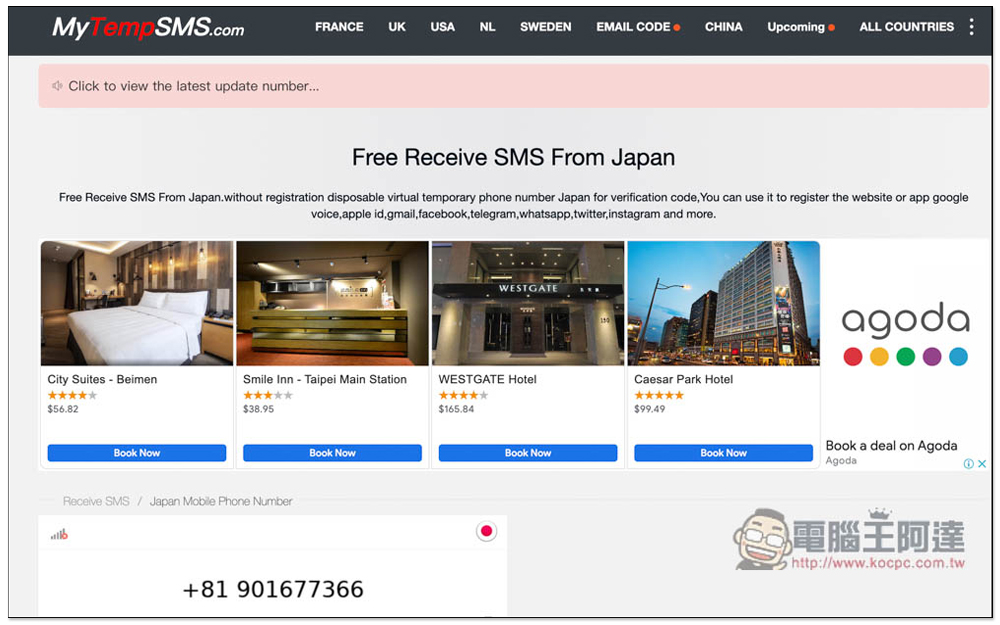Viewport: 1000px width, 625px height.
Task: Click the speaker icon in the notice bar
Action: coord(57,85)
